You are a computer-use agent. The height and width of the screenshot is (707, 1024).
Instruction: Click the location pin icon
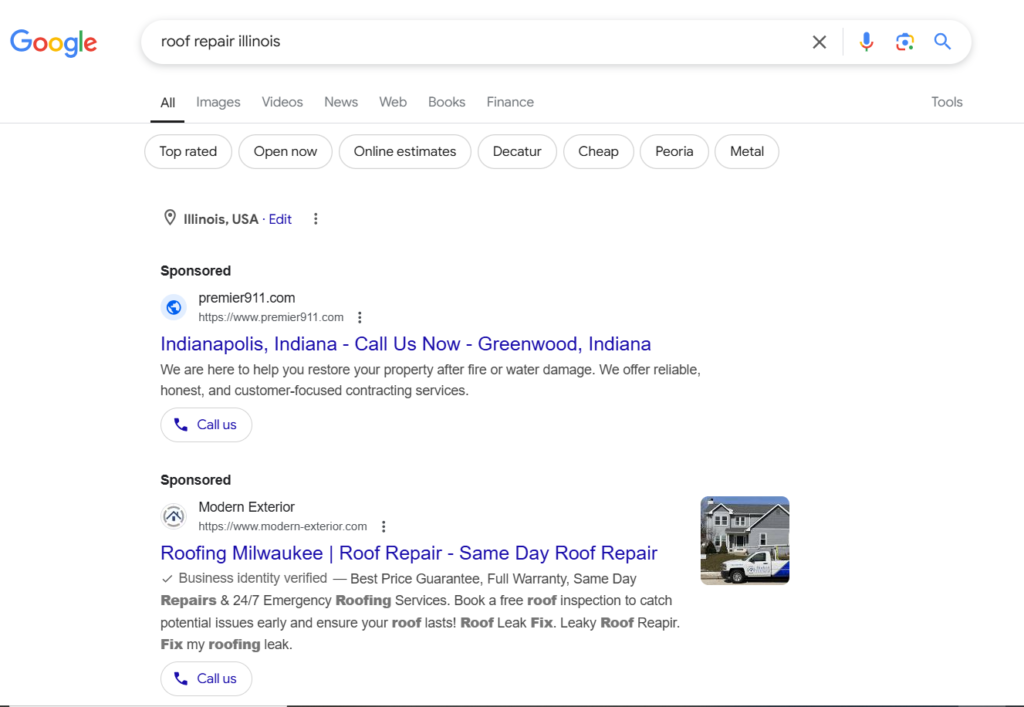tap(170, 217)
